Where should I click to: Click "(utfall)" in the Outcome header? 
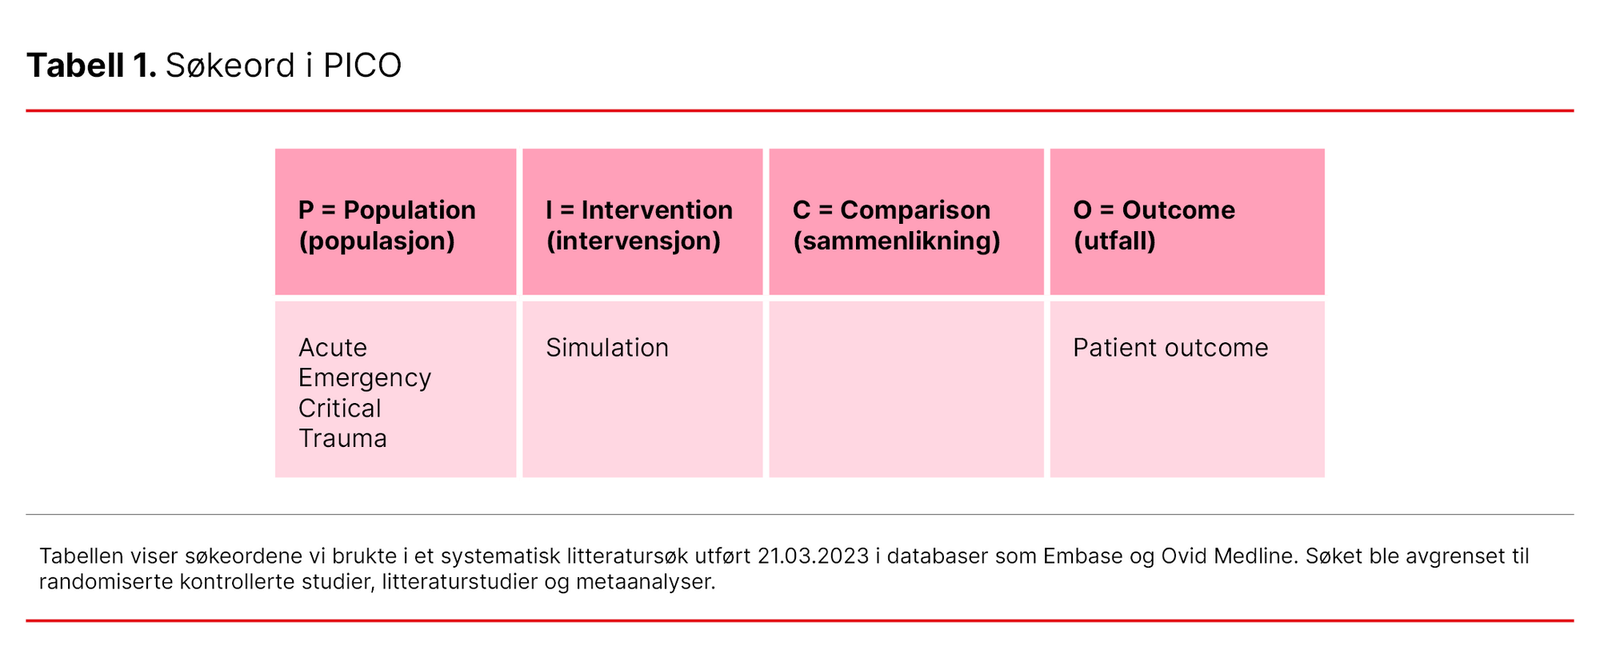[x=1114, y=241]
